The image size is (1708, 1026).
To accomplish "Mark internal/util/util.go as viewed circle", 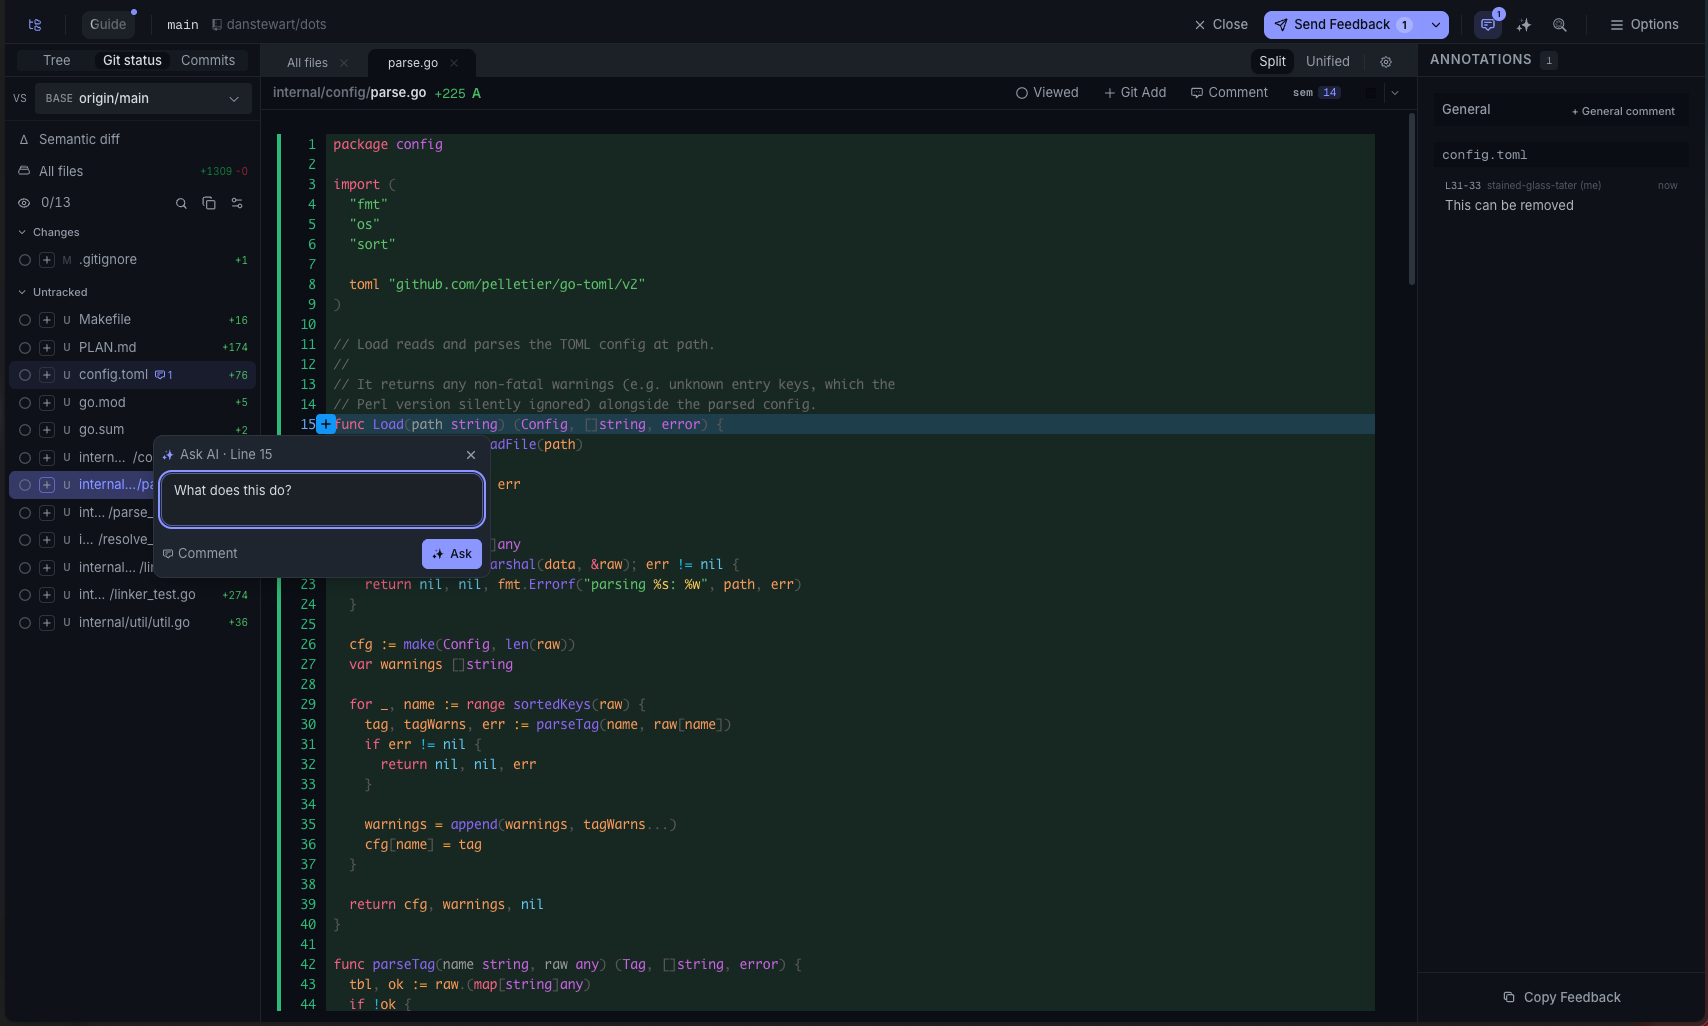I will (25, 623).
